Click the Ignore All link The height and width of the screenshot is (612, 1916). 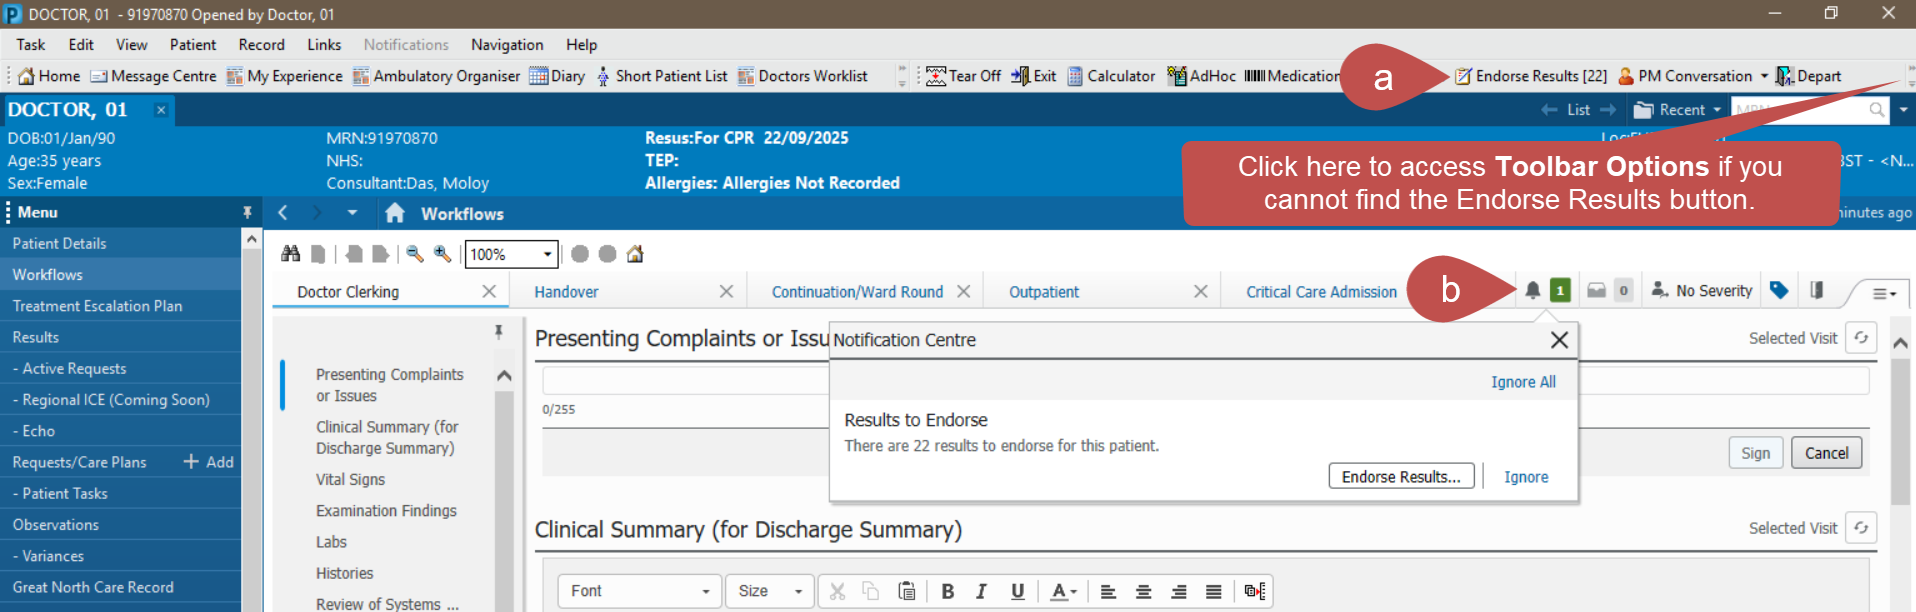pyautogui.click(x=1522, y=382)
